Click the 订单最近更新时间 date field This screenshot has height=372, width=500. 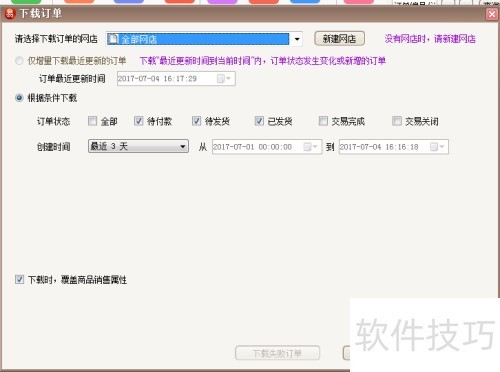point(176,79)
